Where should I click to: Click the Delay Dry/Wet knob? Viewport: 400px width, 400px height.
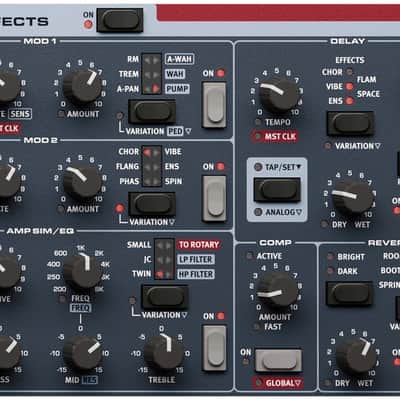pyautogui.click(x=352, y=197)
